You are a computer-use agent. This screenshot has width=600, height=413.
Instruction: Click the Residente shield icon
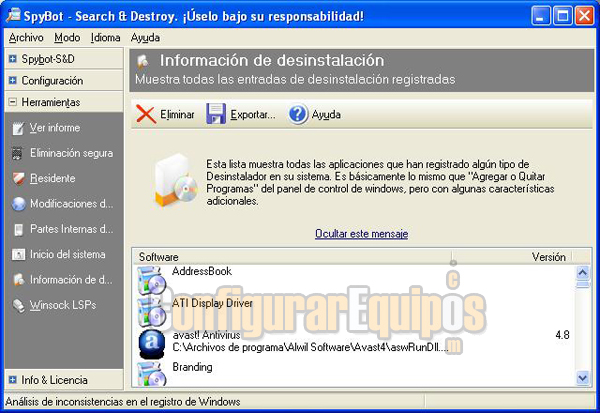(18, 178)
